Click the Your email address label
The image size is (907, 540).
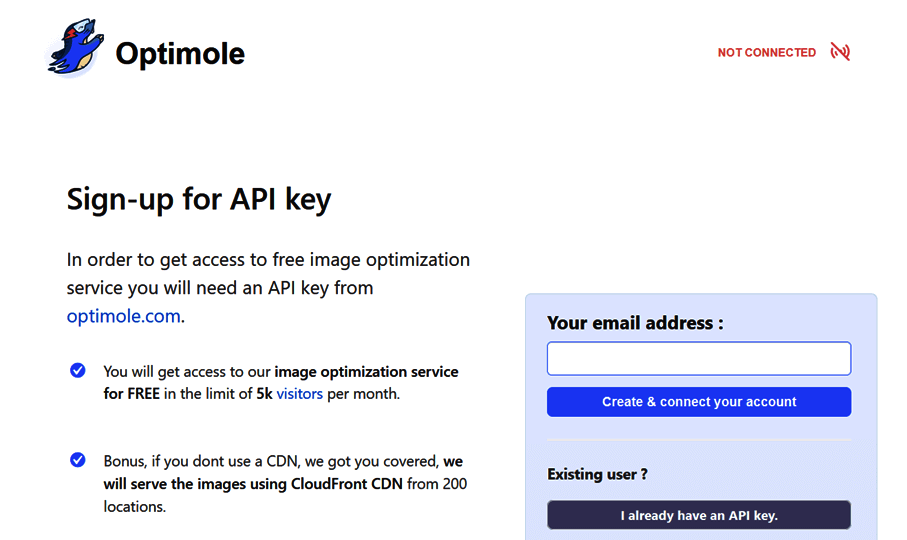click(x=635, y=323)
